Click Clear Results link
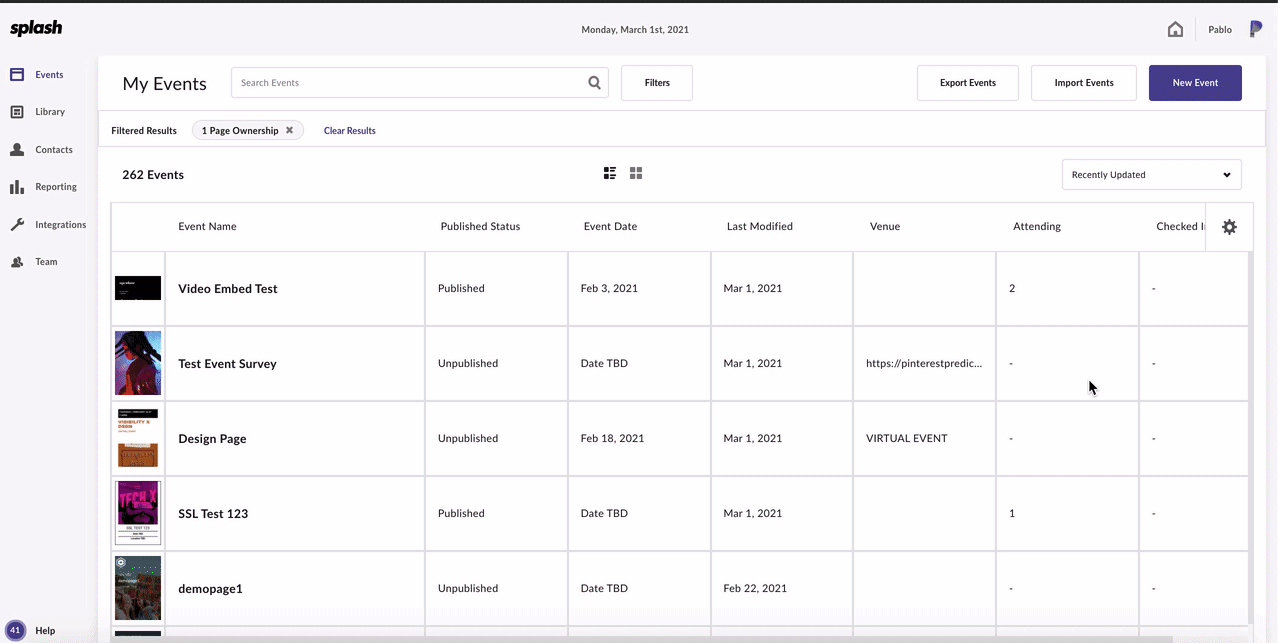Viewport: 1278px width, 643px height. point(350,131)
